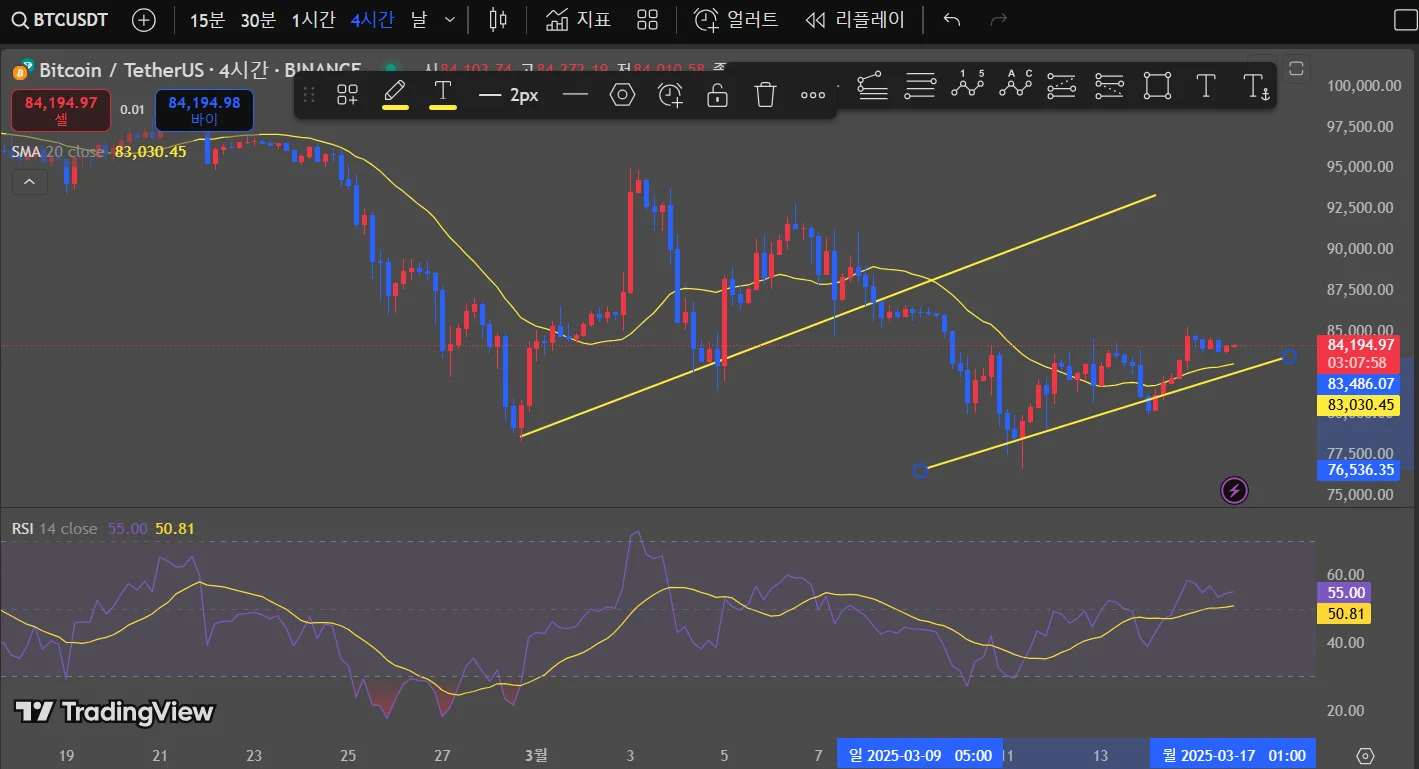Click the blue 바이 buy button
The image size is (1419, 769).
pos(204,110)
